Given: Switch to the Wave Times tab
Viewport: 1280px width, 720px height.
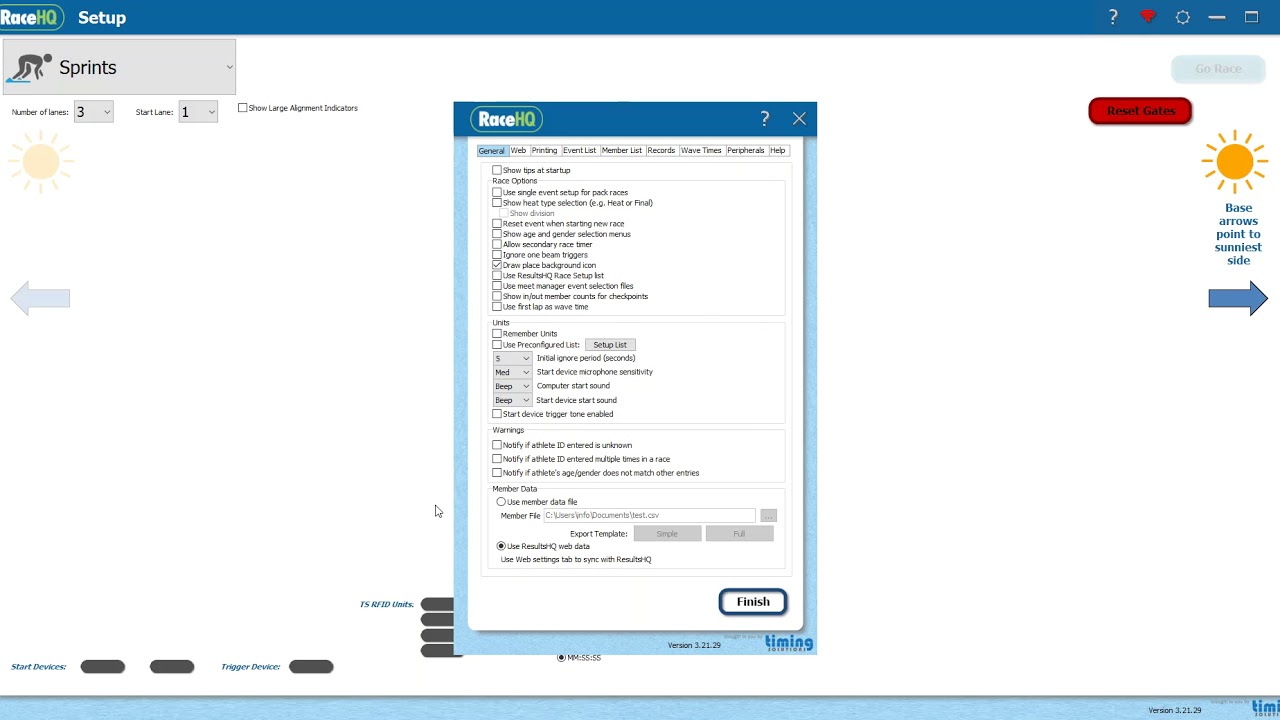Looking at the screenshot, I should click(701, 150).
